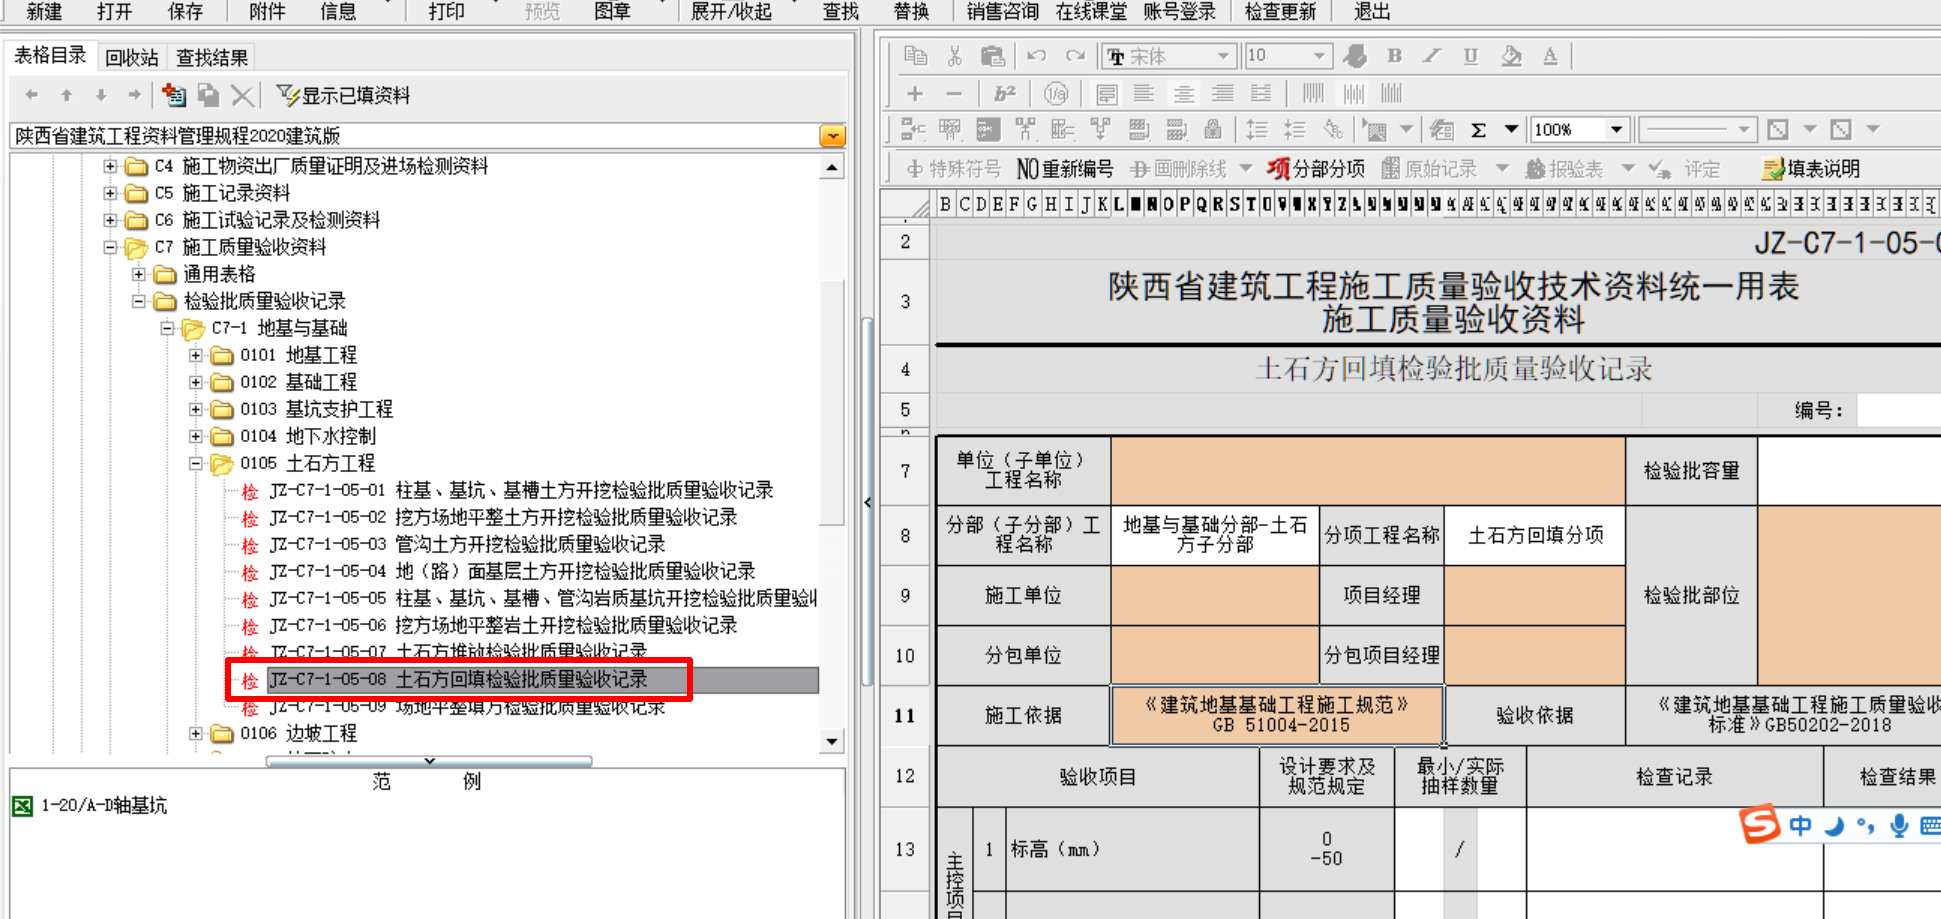The image size is (1941, 919).
Task: Expand the 通用表格 folder
Action: pyautogui.click(x=139, y=274)
